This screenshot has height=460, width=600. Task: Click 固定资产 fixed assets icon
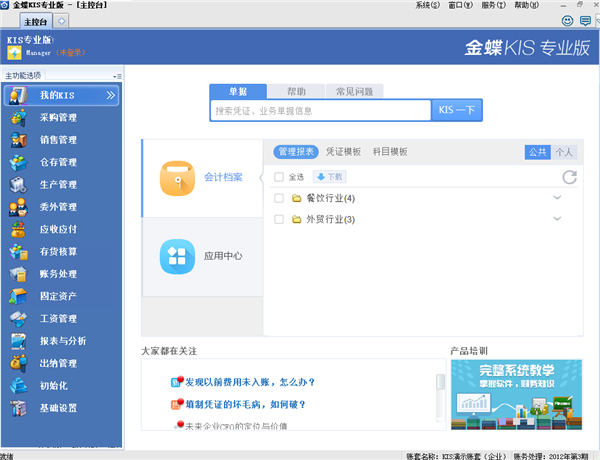click(17, 296)
